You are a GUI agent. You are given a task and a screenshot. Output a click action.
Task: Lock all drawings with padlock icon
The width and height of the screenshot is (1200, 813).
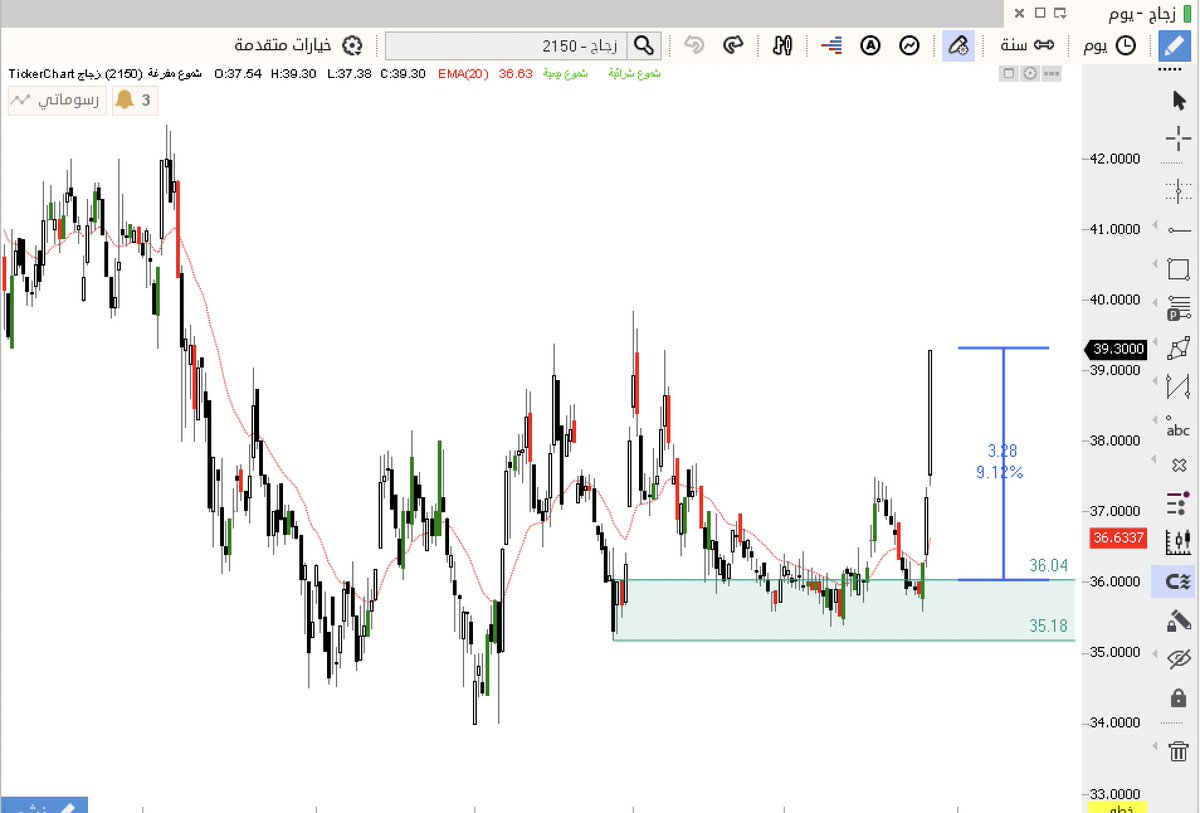click(x=1178, y=697)
